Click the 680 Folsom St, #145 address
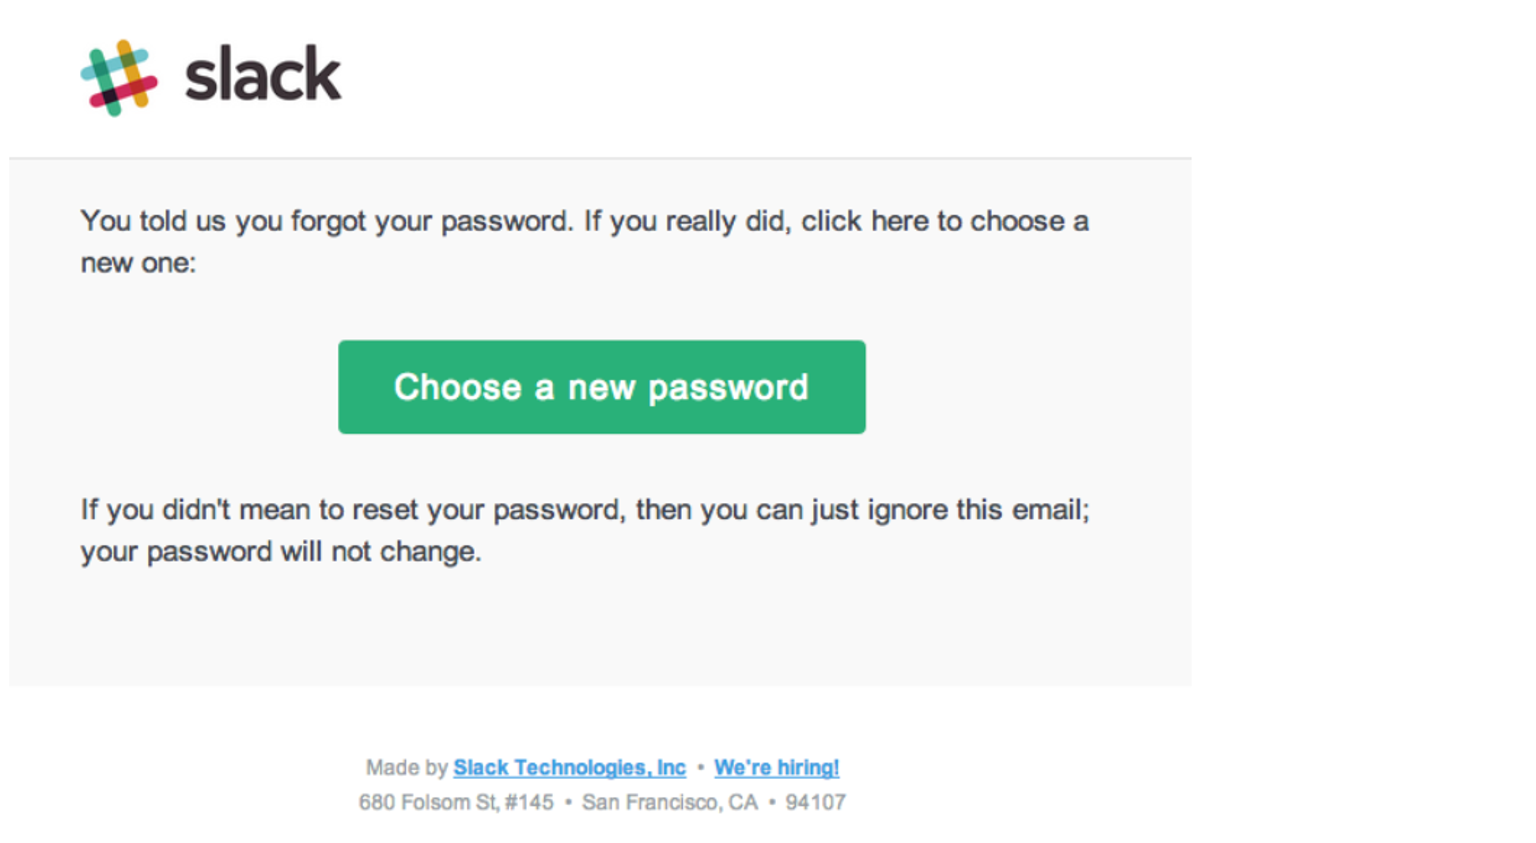Image resolution: width=1536 pixels, height=843 pixels. [x=456, y=802]
